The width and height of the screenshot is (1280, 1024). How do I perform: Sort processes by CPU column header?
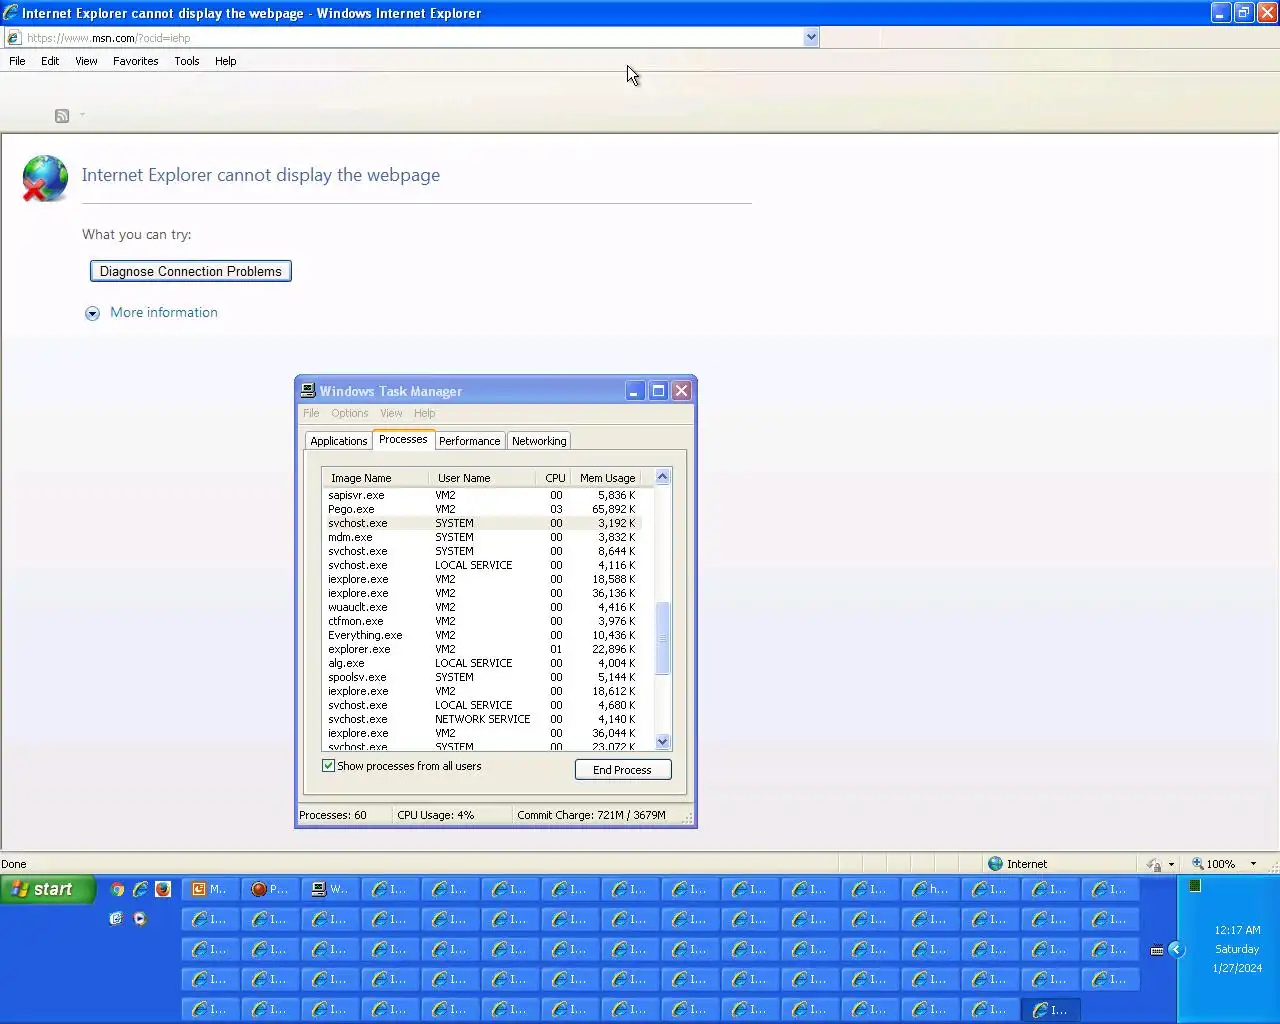555,478
